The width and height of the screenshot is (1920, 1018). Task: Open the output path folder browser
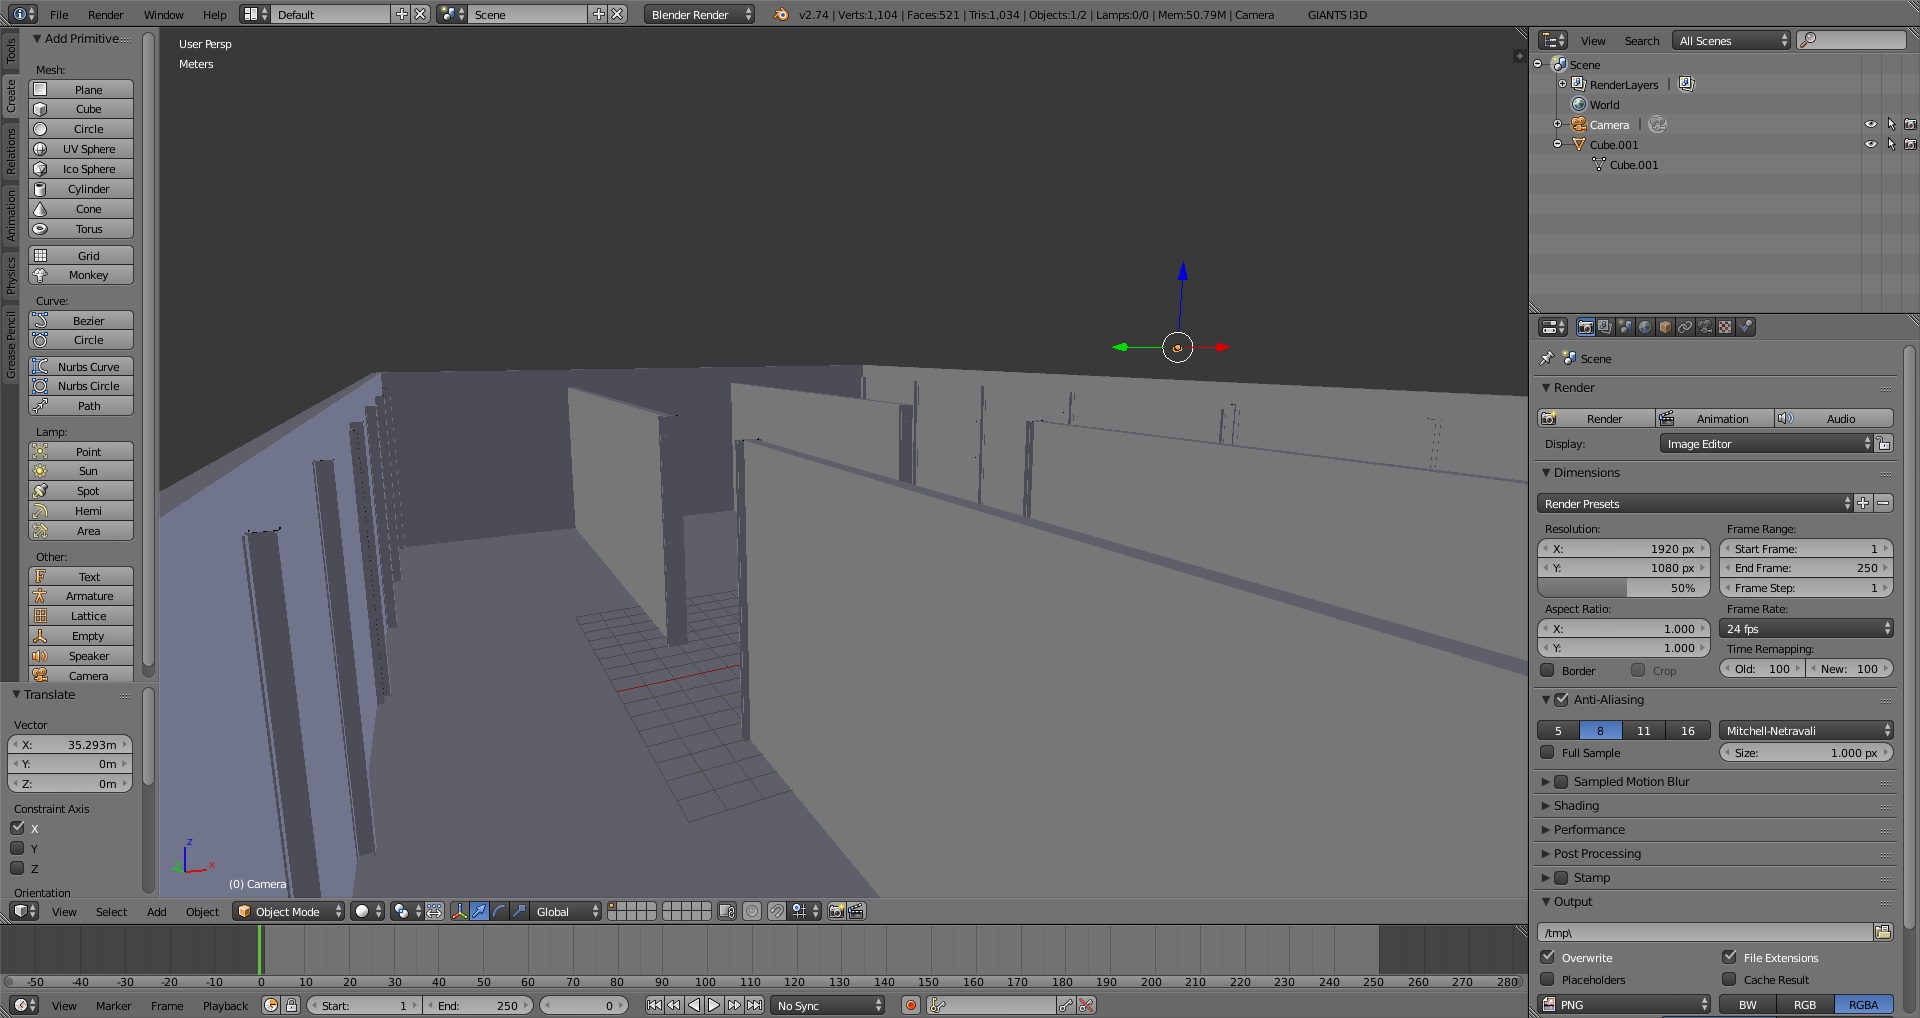(1883, 932)
